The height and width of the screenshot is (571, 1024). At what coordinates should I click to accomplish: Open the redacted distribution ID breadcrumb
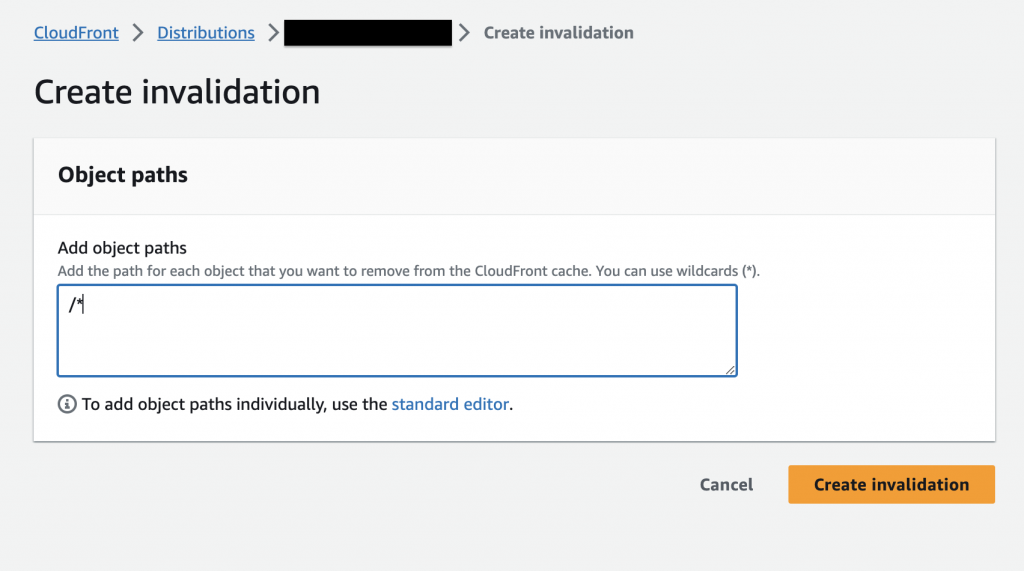point(368,33)
